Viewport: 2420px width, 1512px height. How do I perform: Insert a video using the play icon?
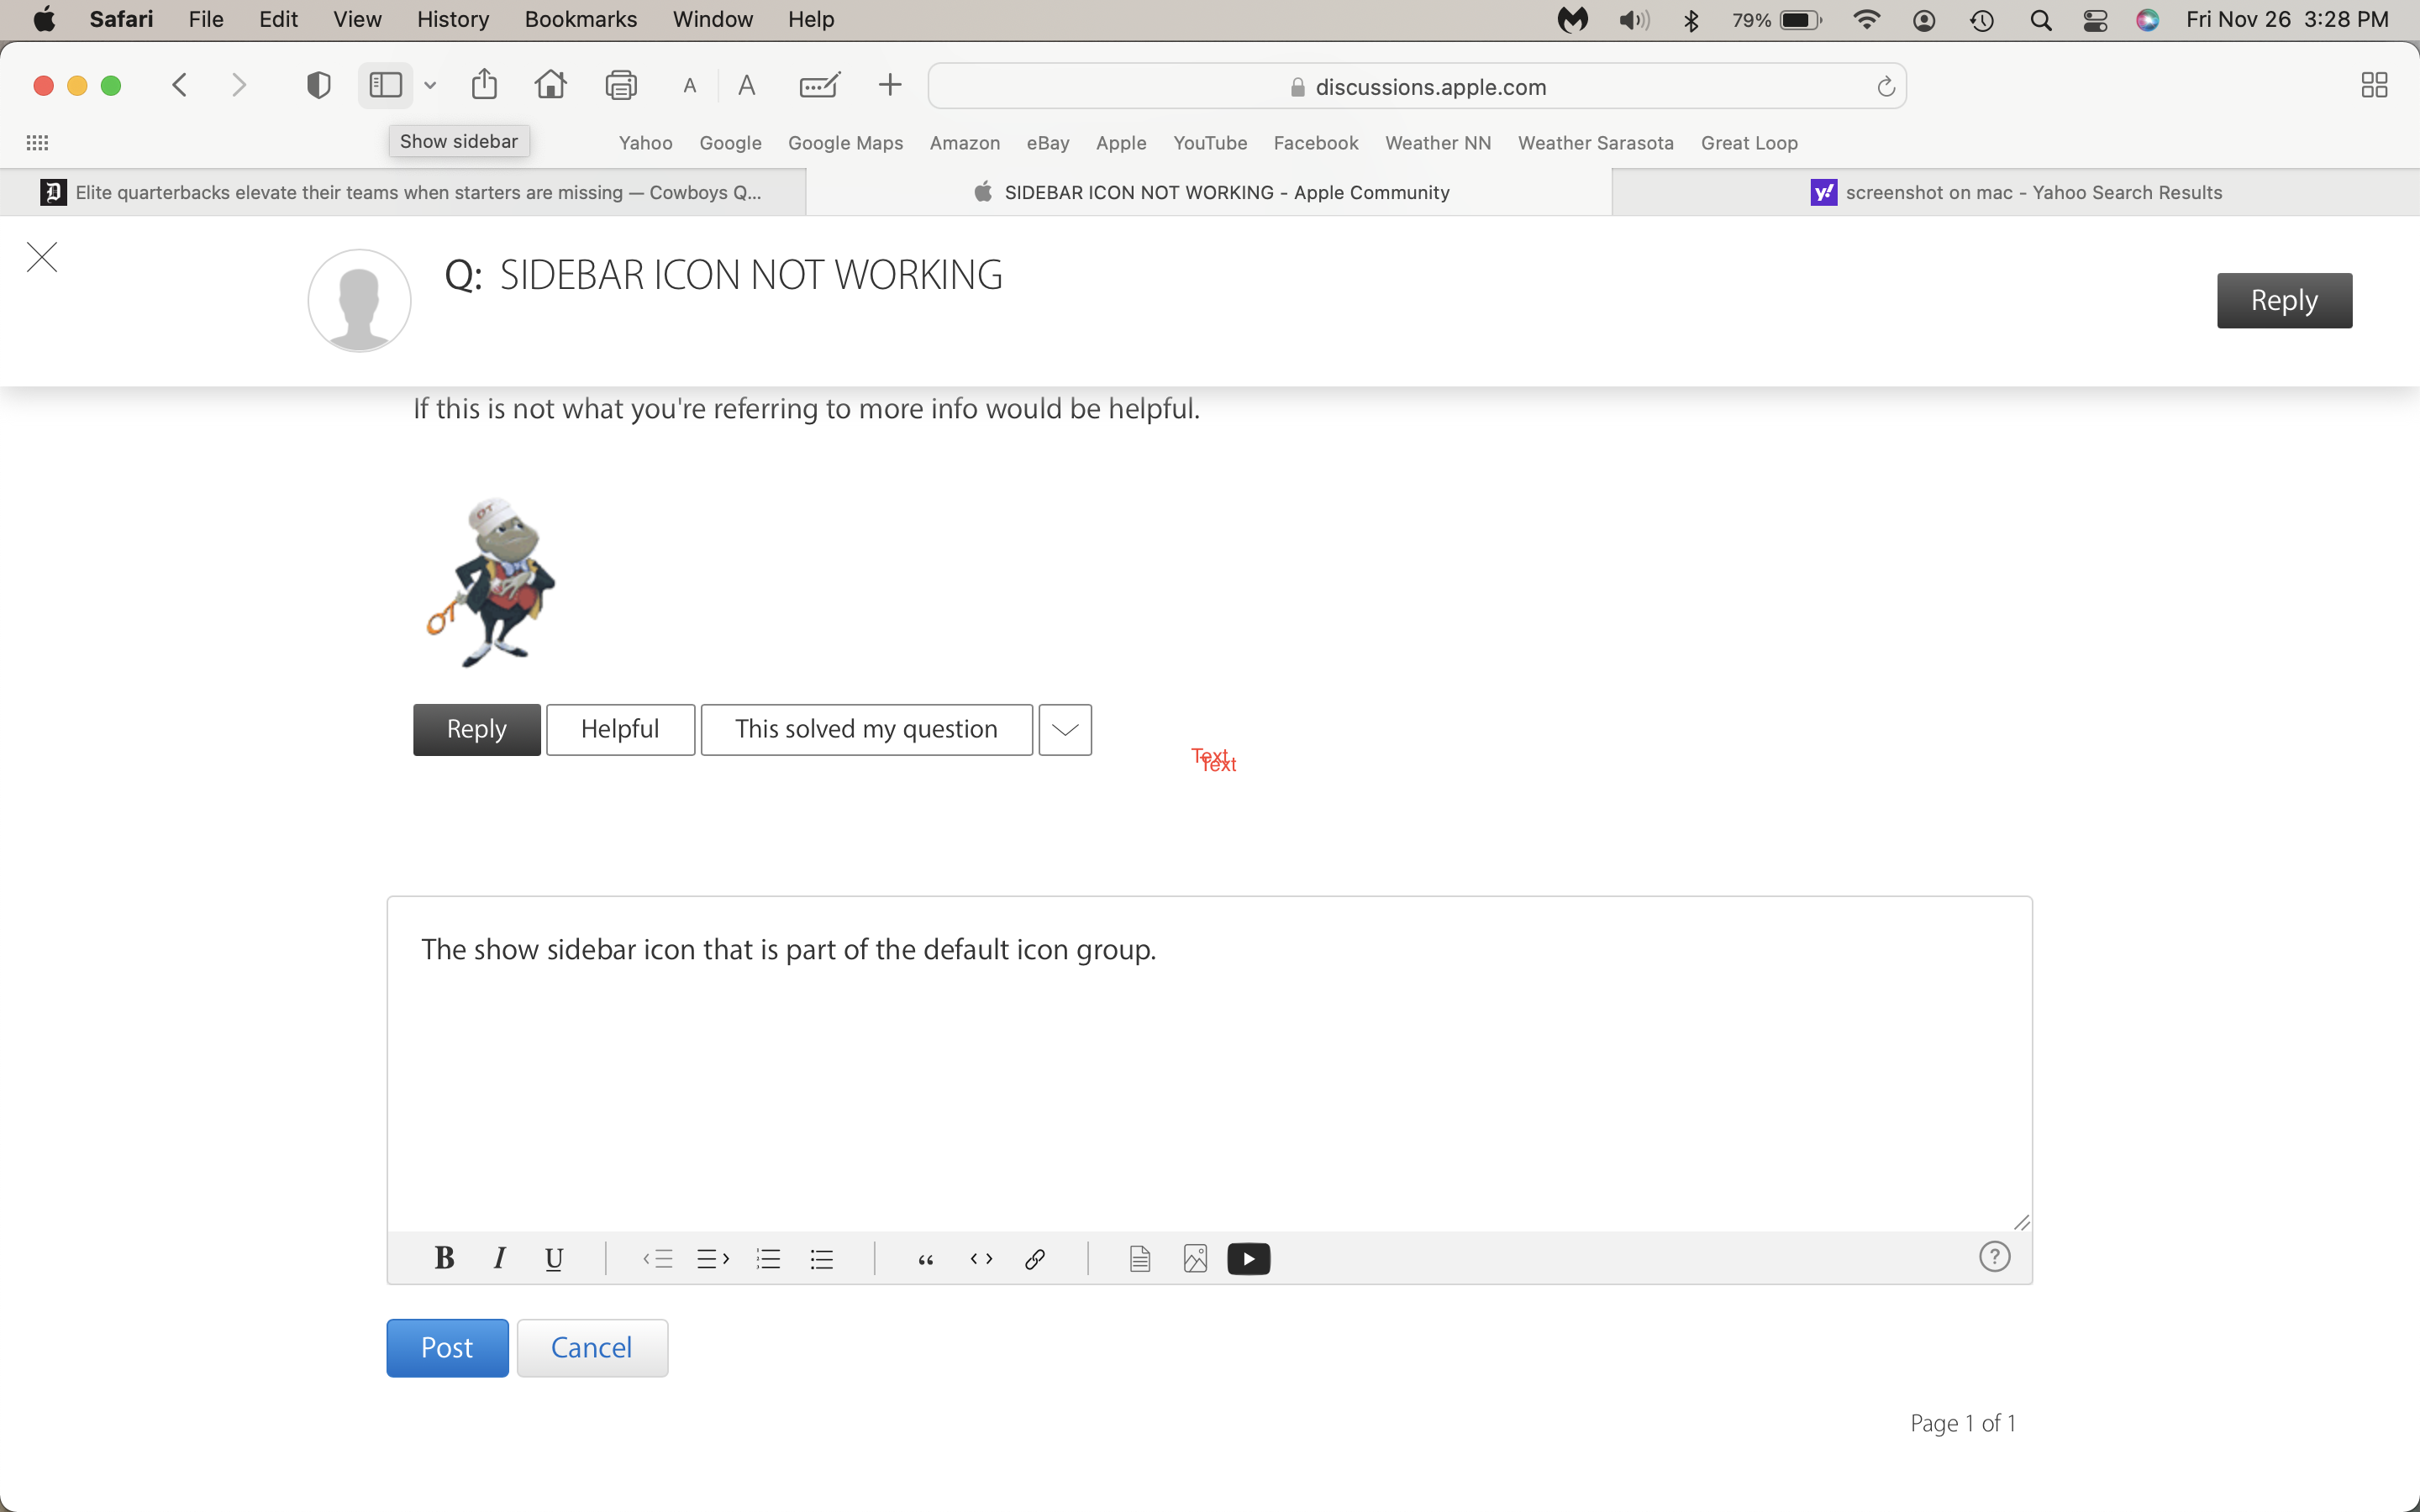coord(1248,1258)
